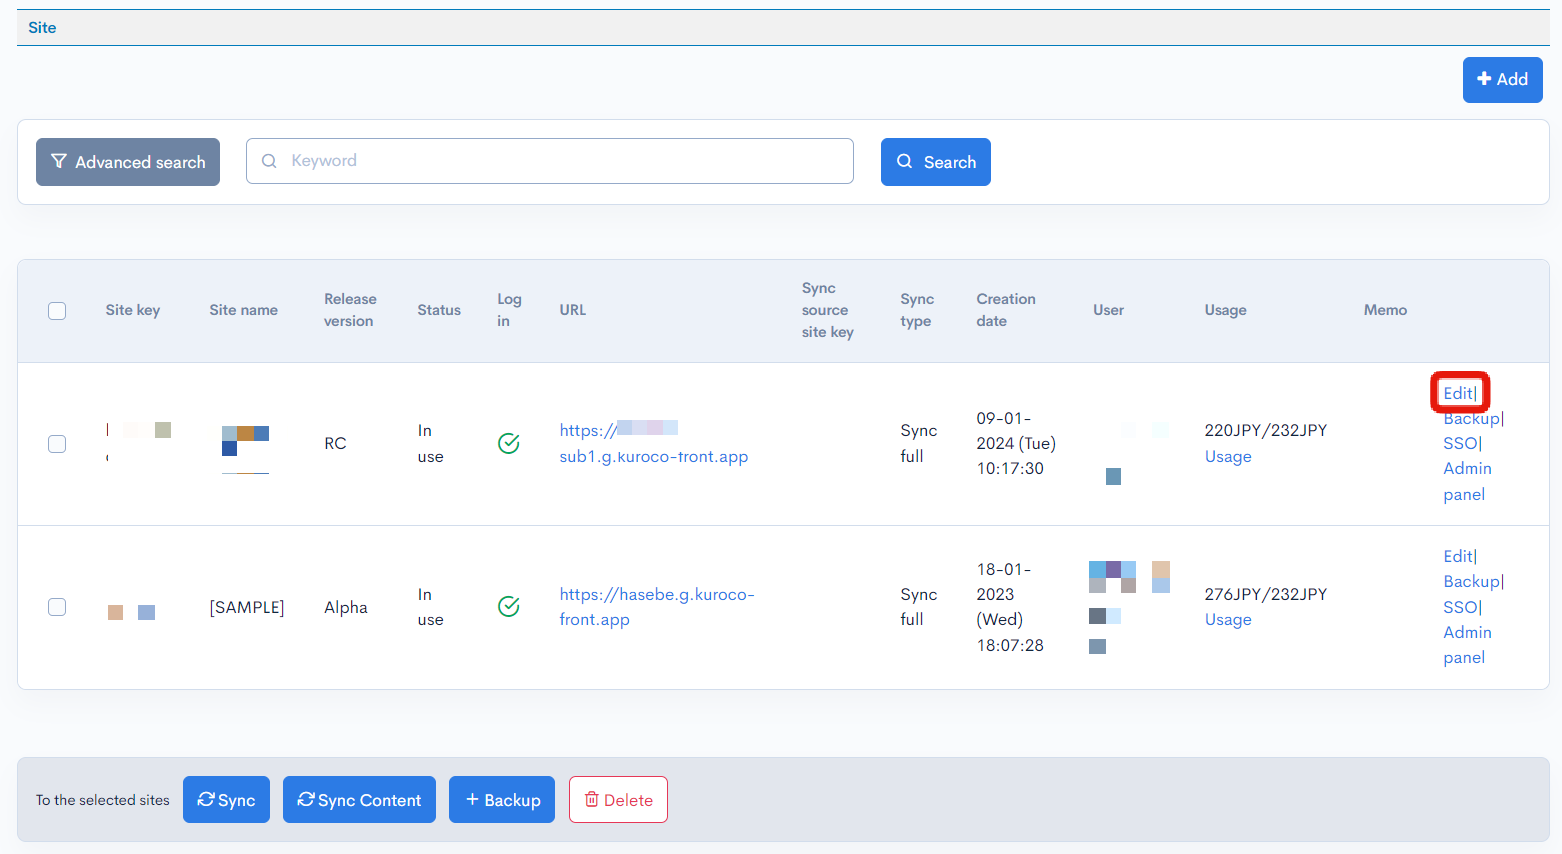The image size is (1562, 854).
Task: Click the Memo column header
Action: (1385, 310)
